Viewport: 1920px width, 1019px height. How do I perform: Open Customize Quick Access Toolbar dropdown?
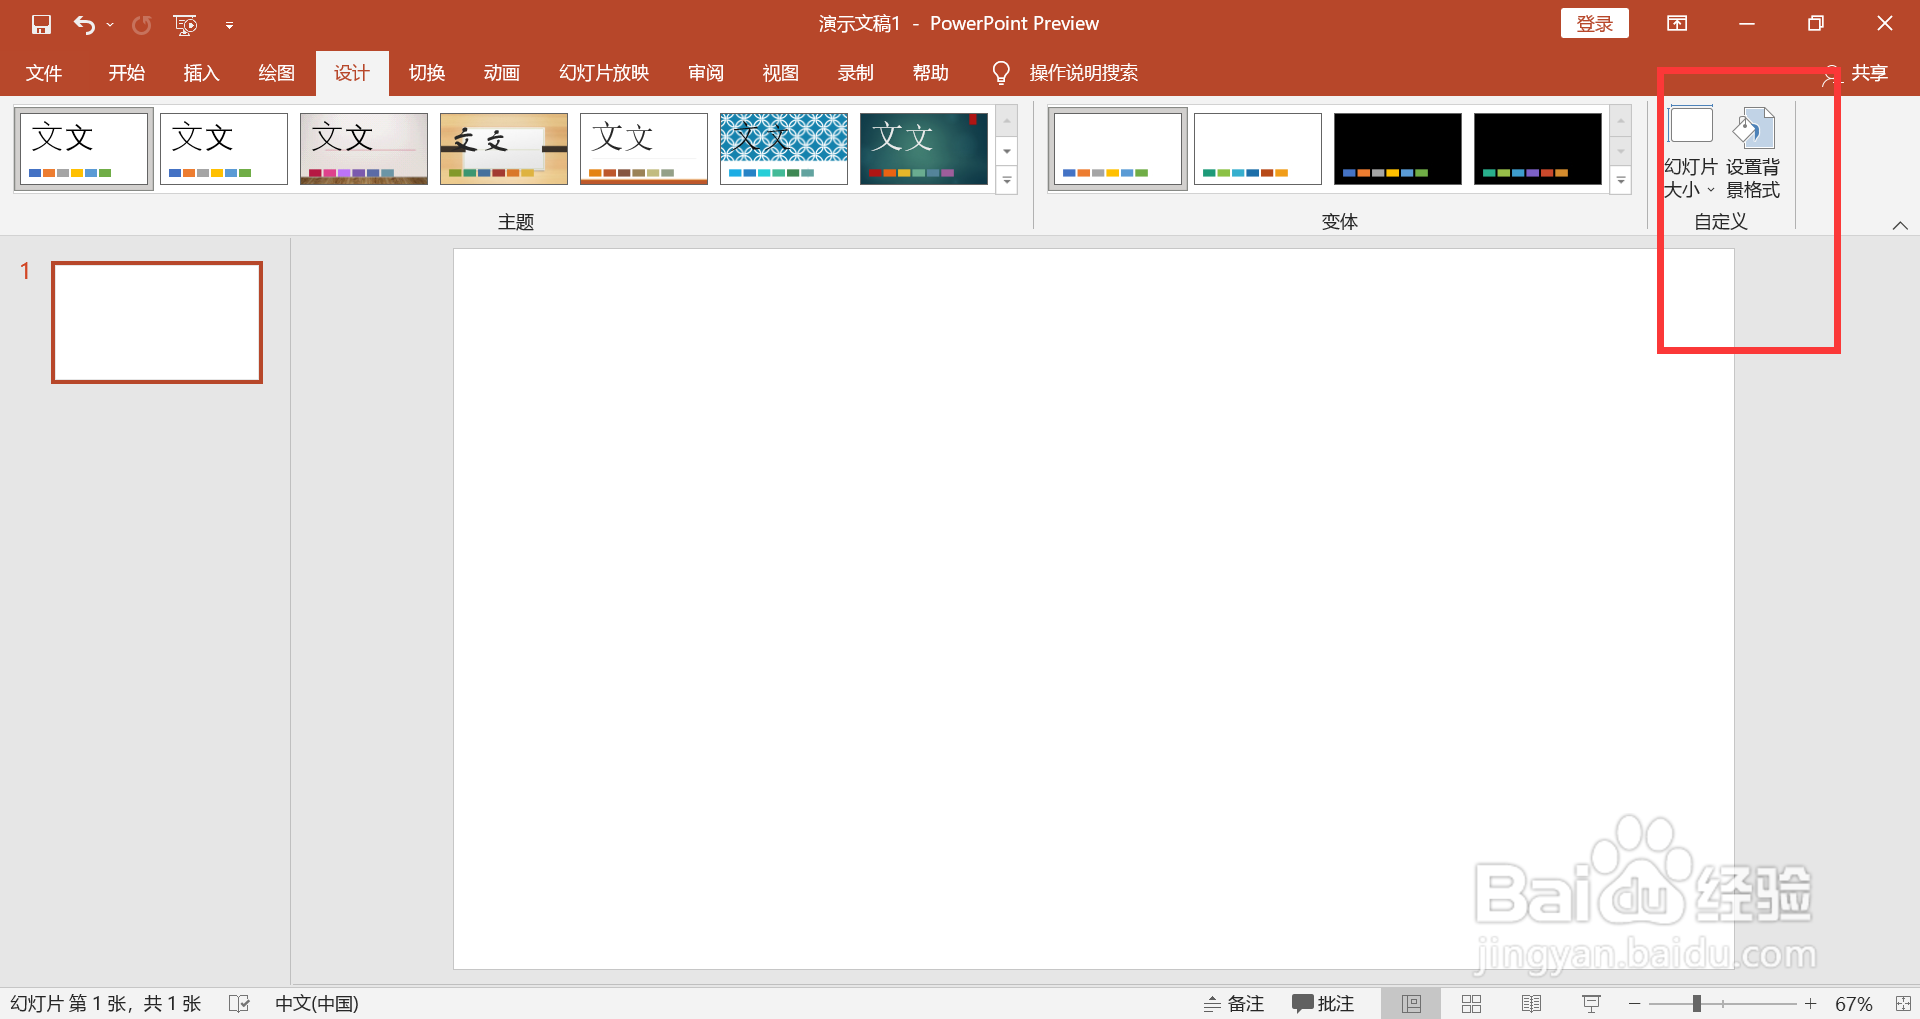pos(229,25)
